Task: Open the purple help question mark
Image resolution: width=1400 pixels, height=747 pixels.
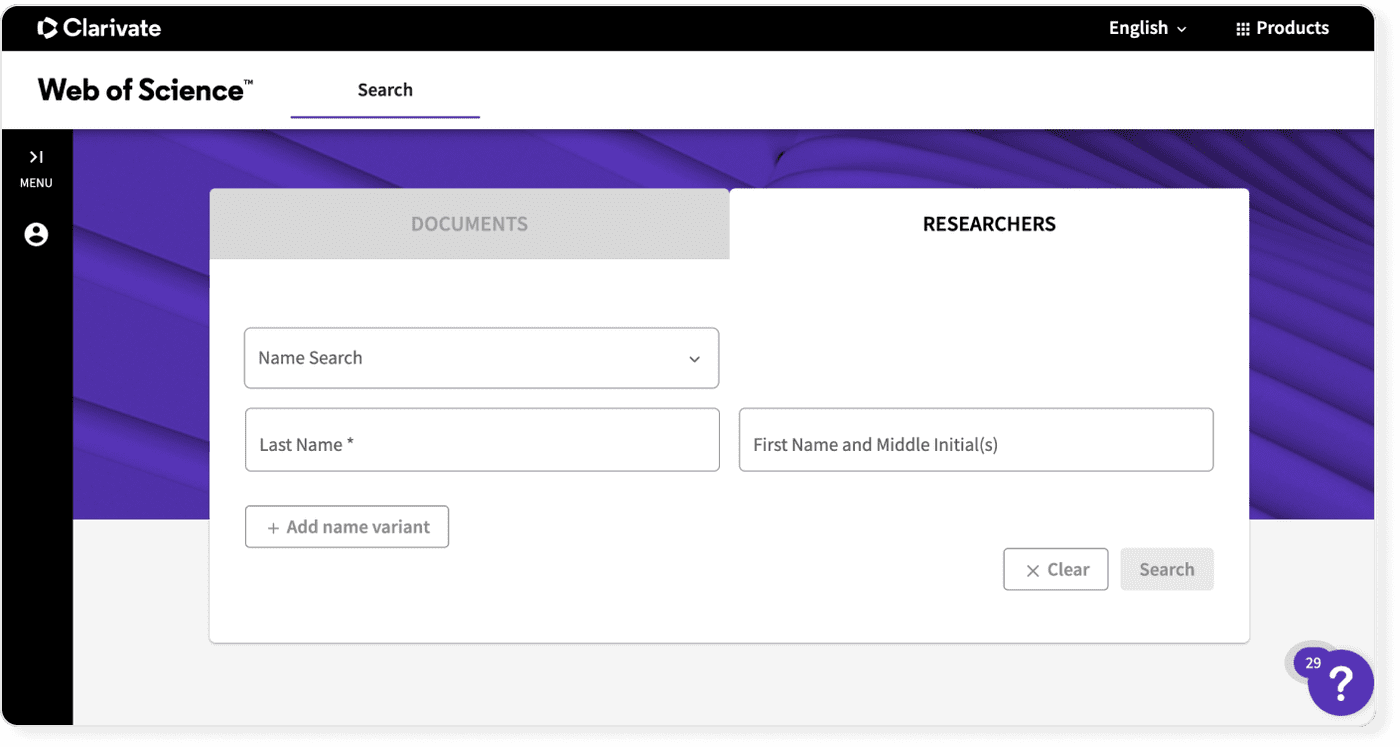Action: 1339,683
